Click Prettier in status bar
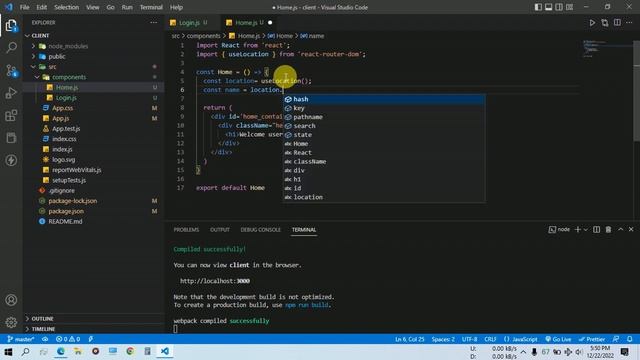Screen dimensions: 640x360 tap(592, 339)
